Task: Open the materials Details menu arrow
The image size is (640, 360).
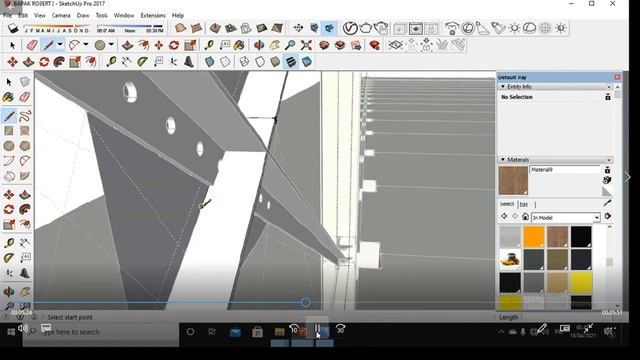Action: [608, 216]
